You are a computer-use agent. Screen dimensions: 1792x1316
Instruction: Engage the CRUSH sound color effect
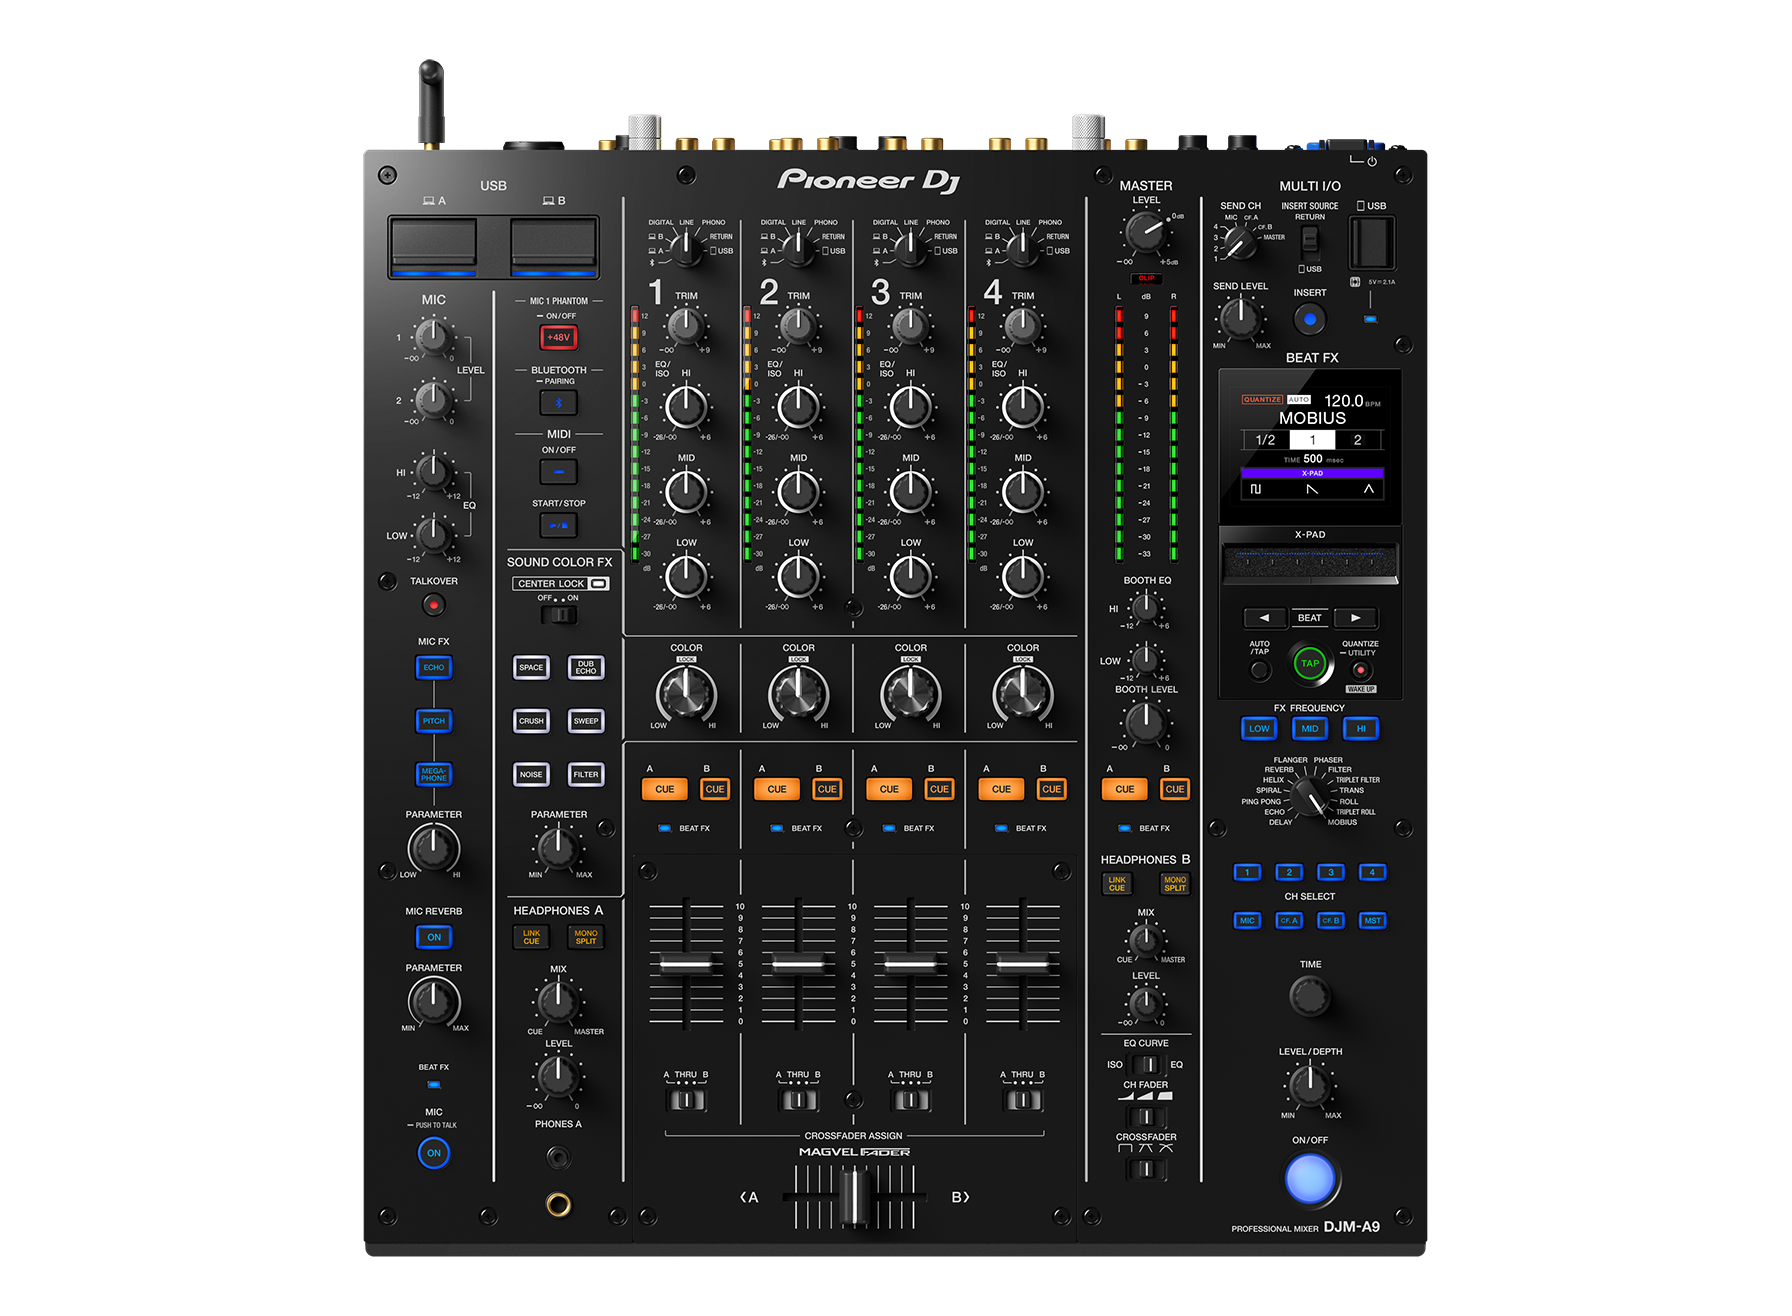[531, 721]
